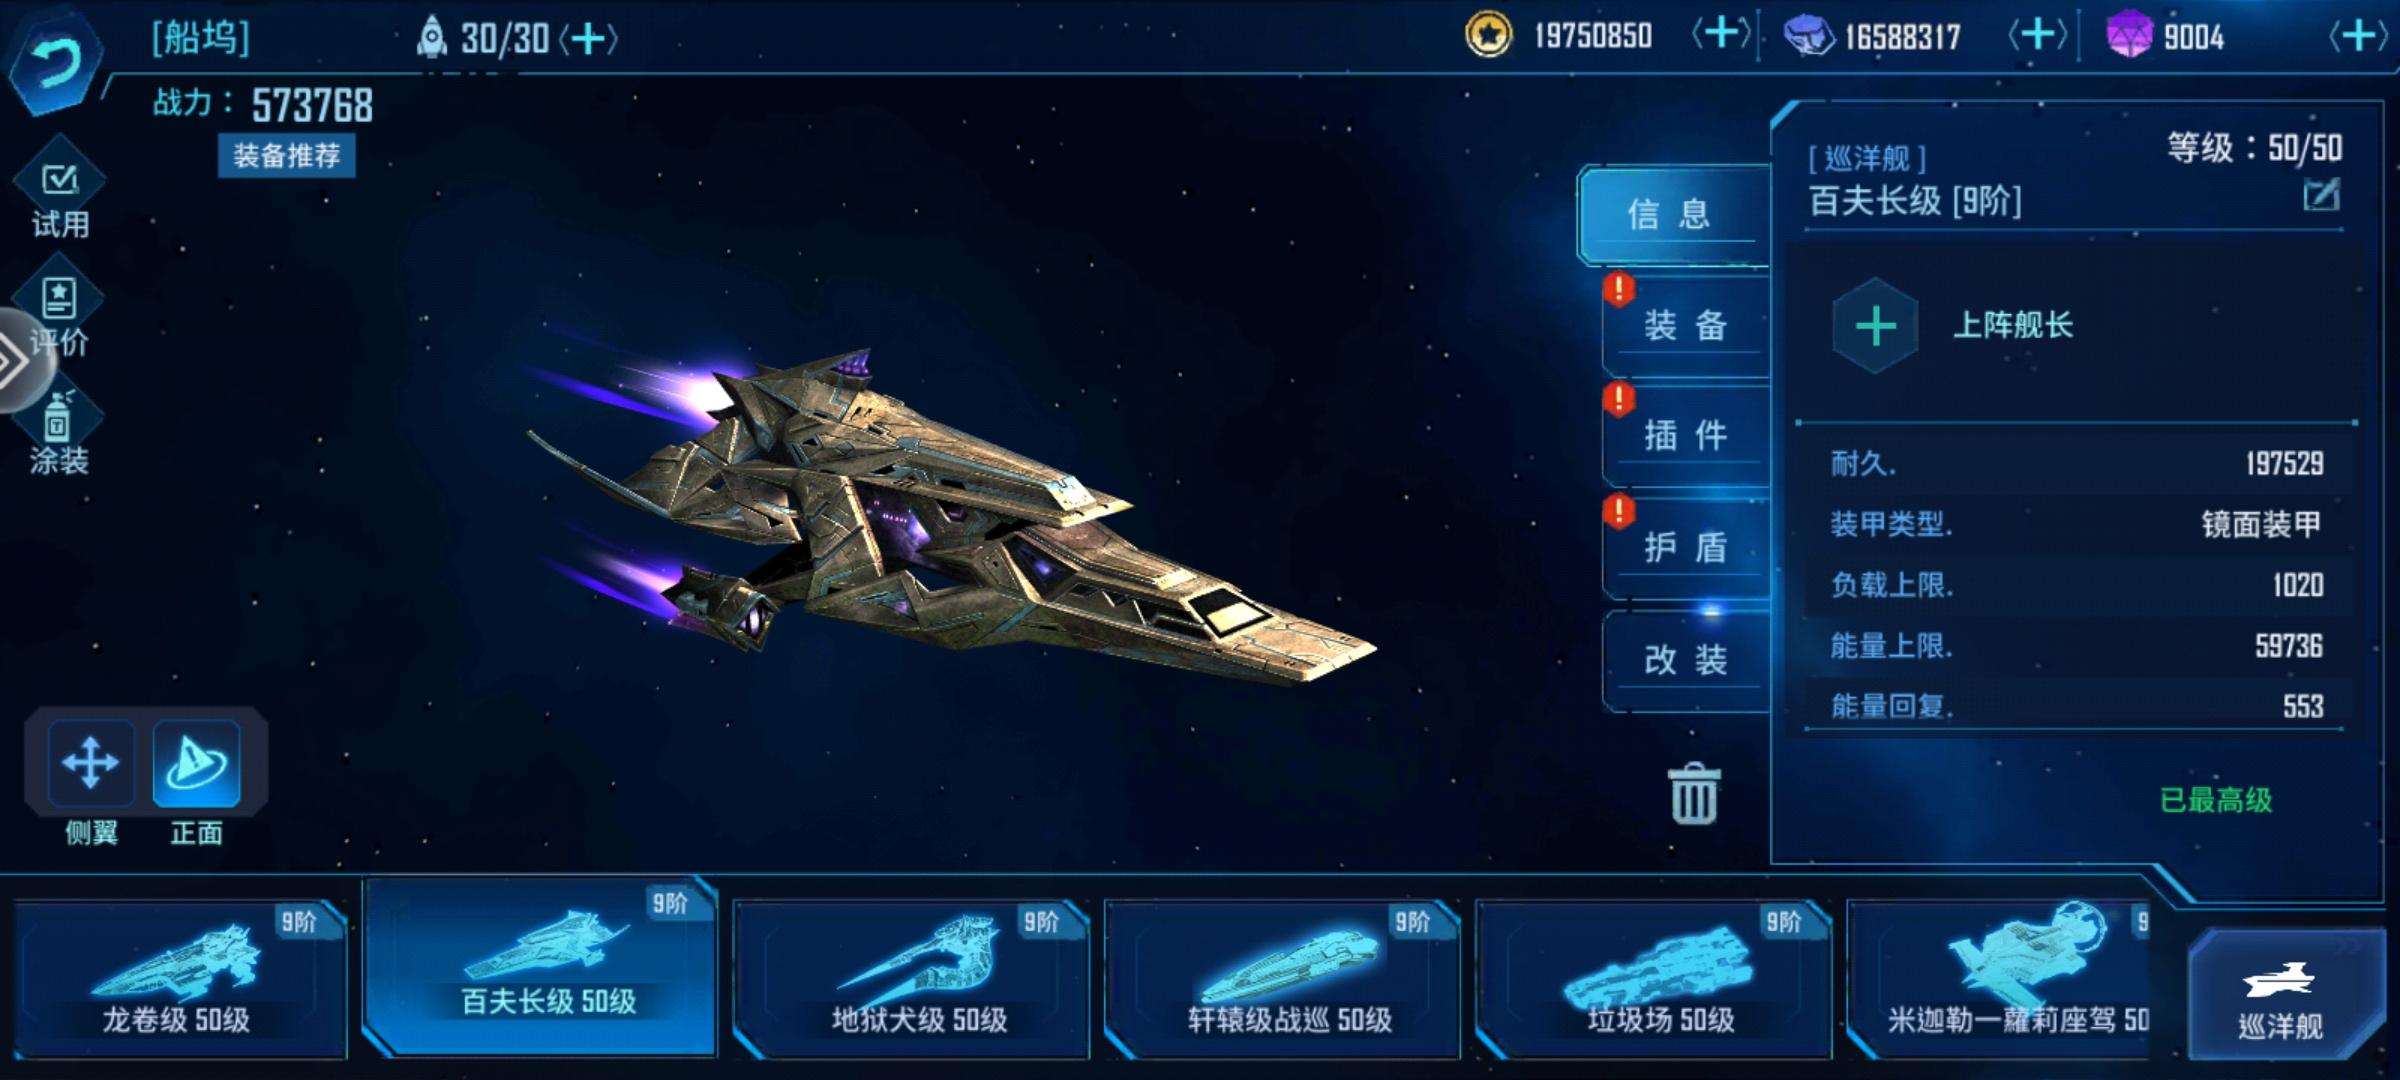Screen dimensions: 2400x1080
Task: Expand dock capacity 30/30 with plus
Action: 588,39
